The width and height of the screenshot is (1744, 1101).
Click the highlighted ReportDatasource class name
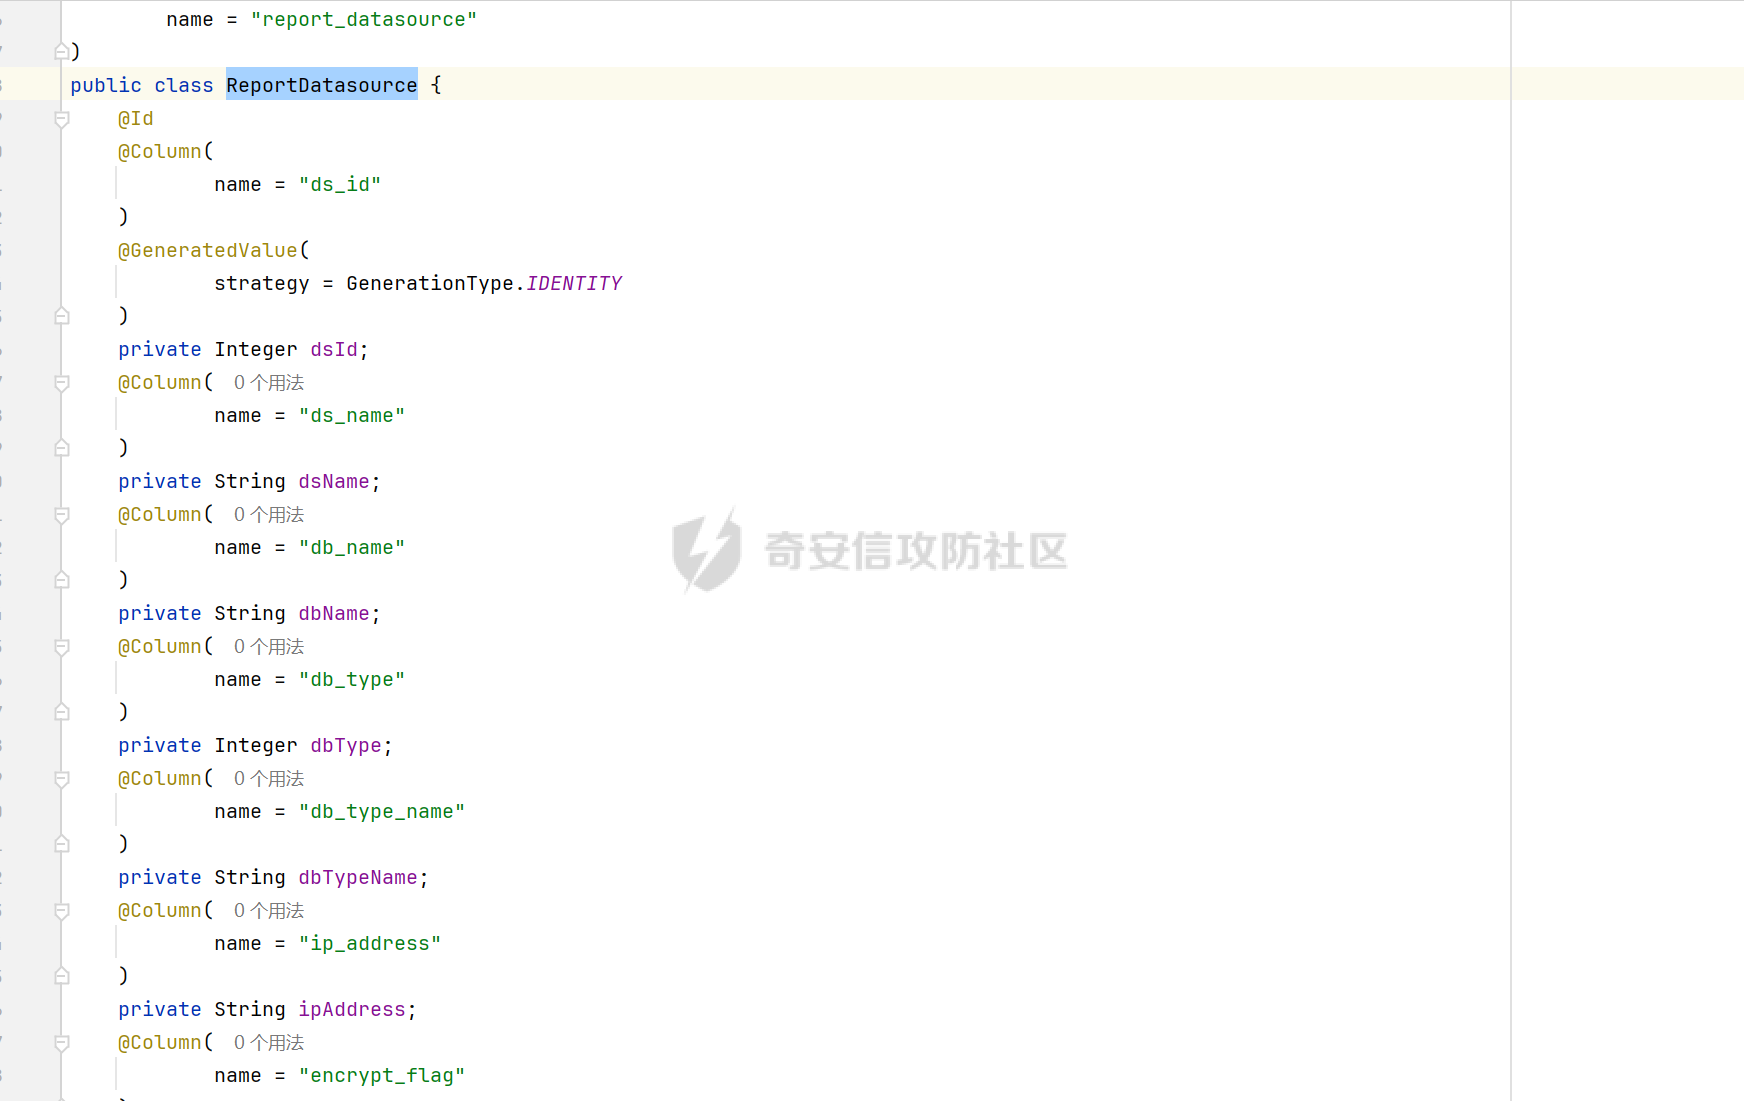(x=322, y=85)
